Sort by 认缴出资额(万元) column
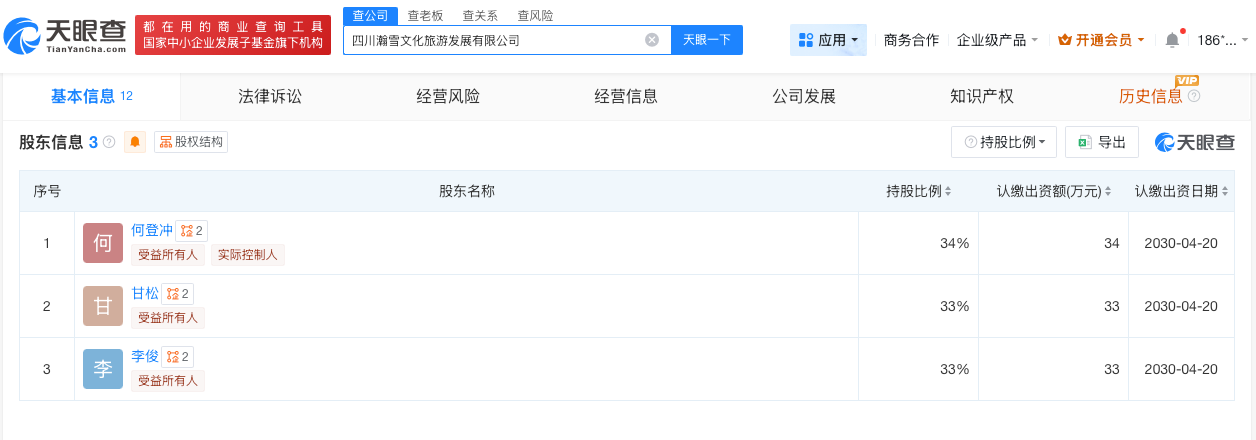The image size is (1256, 440). (x=1053, y=191)
